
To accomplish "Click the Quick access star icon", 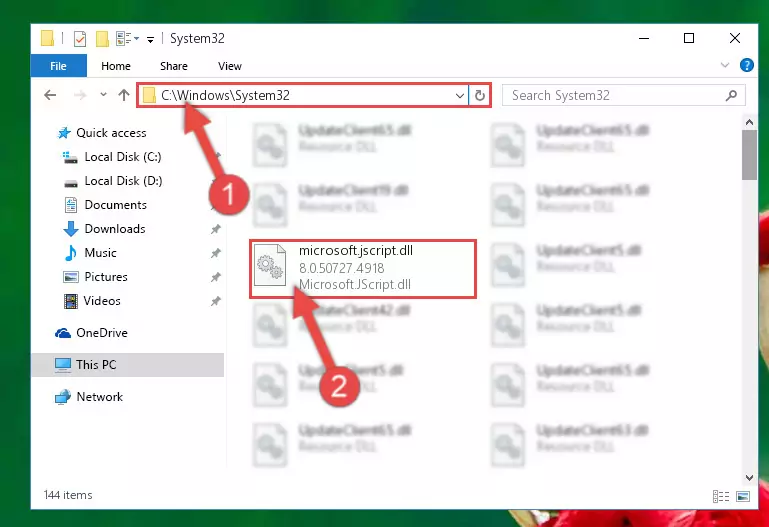I will [64, 133].
